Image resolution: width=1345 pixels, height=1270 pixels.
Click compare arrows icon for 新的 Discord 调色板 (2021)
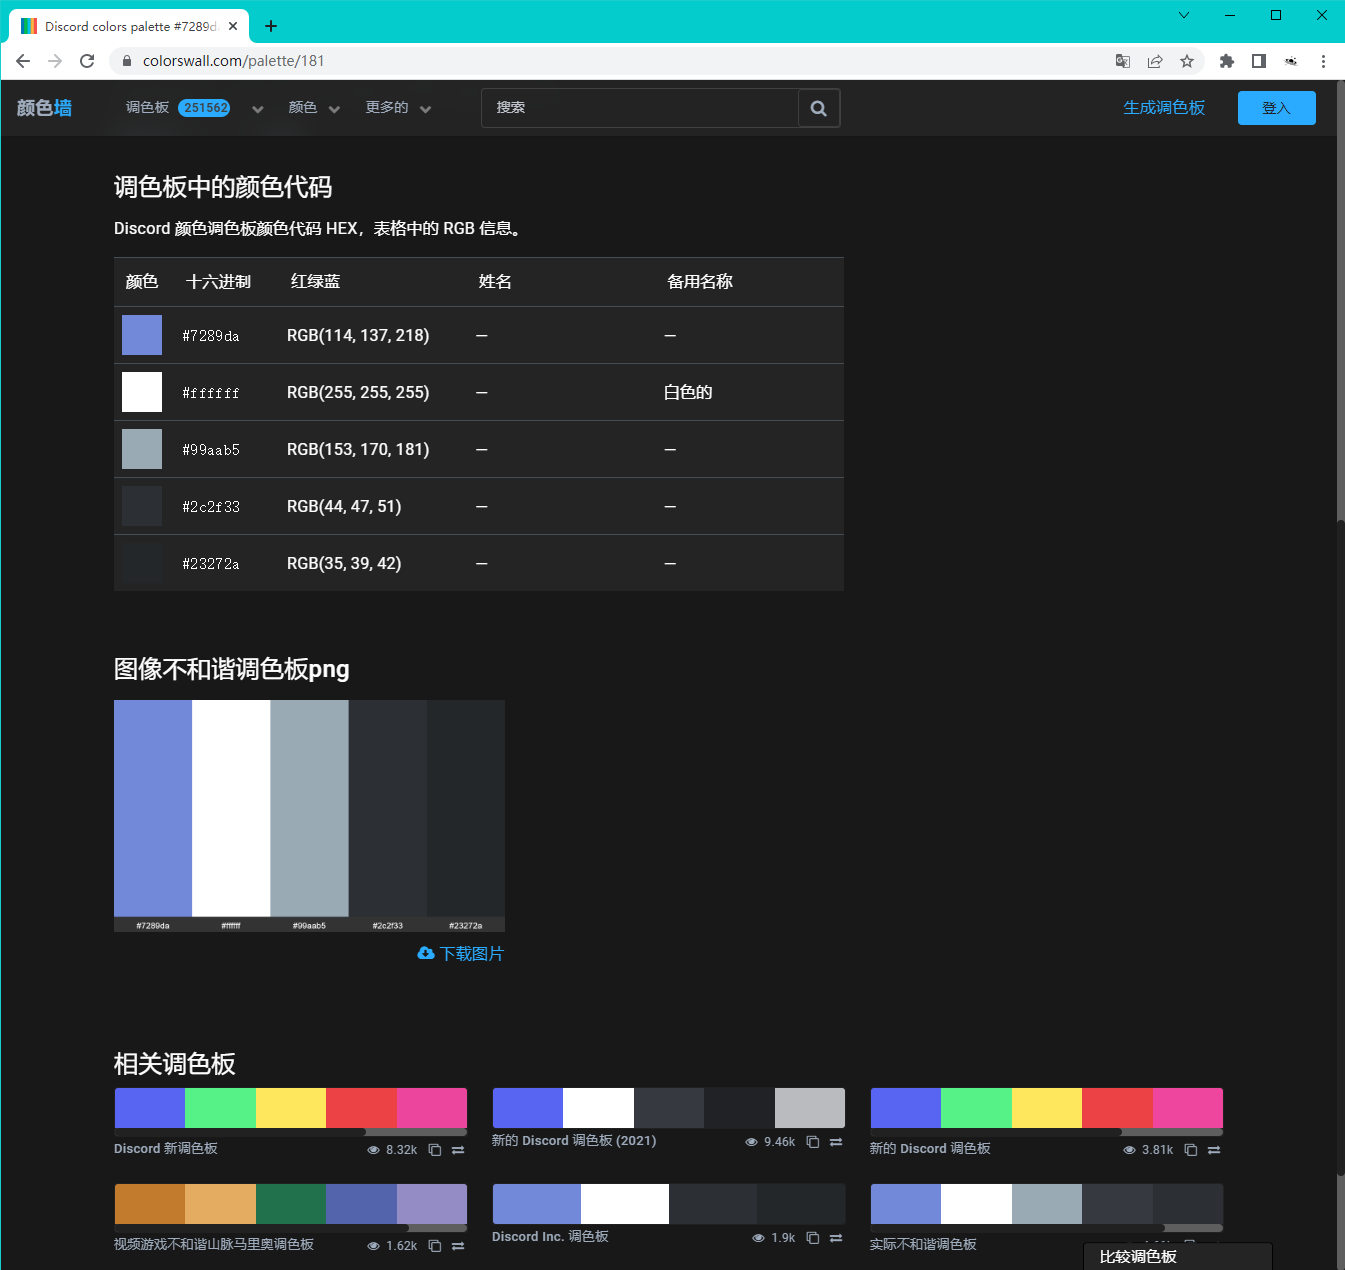click(x=836, y=1142)
